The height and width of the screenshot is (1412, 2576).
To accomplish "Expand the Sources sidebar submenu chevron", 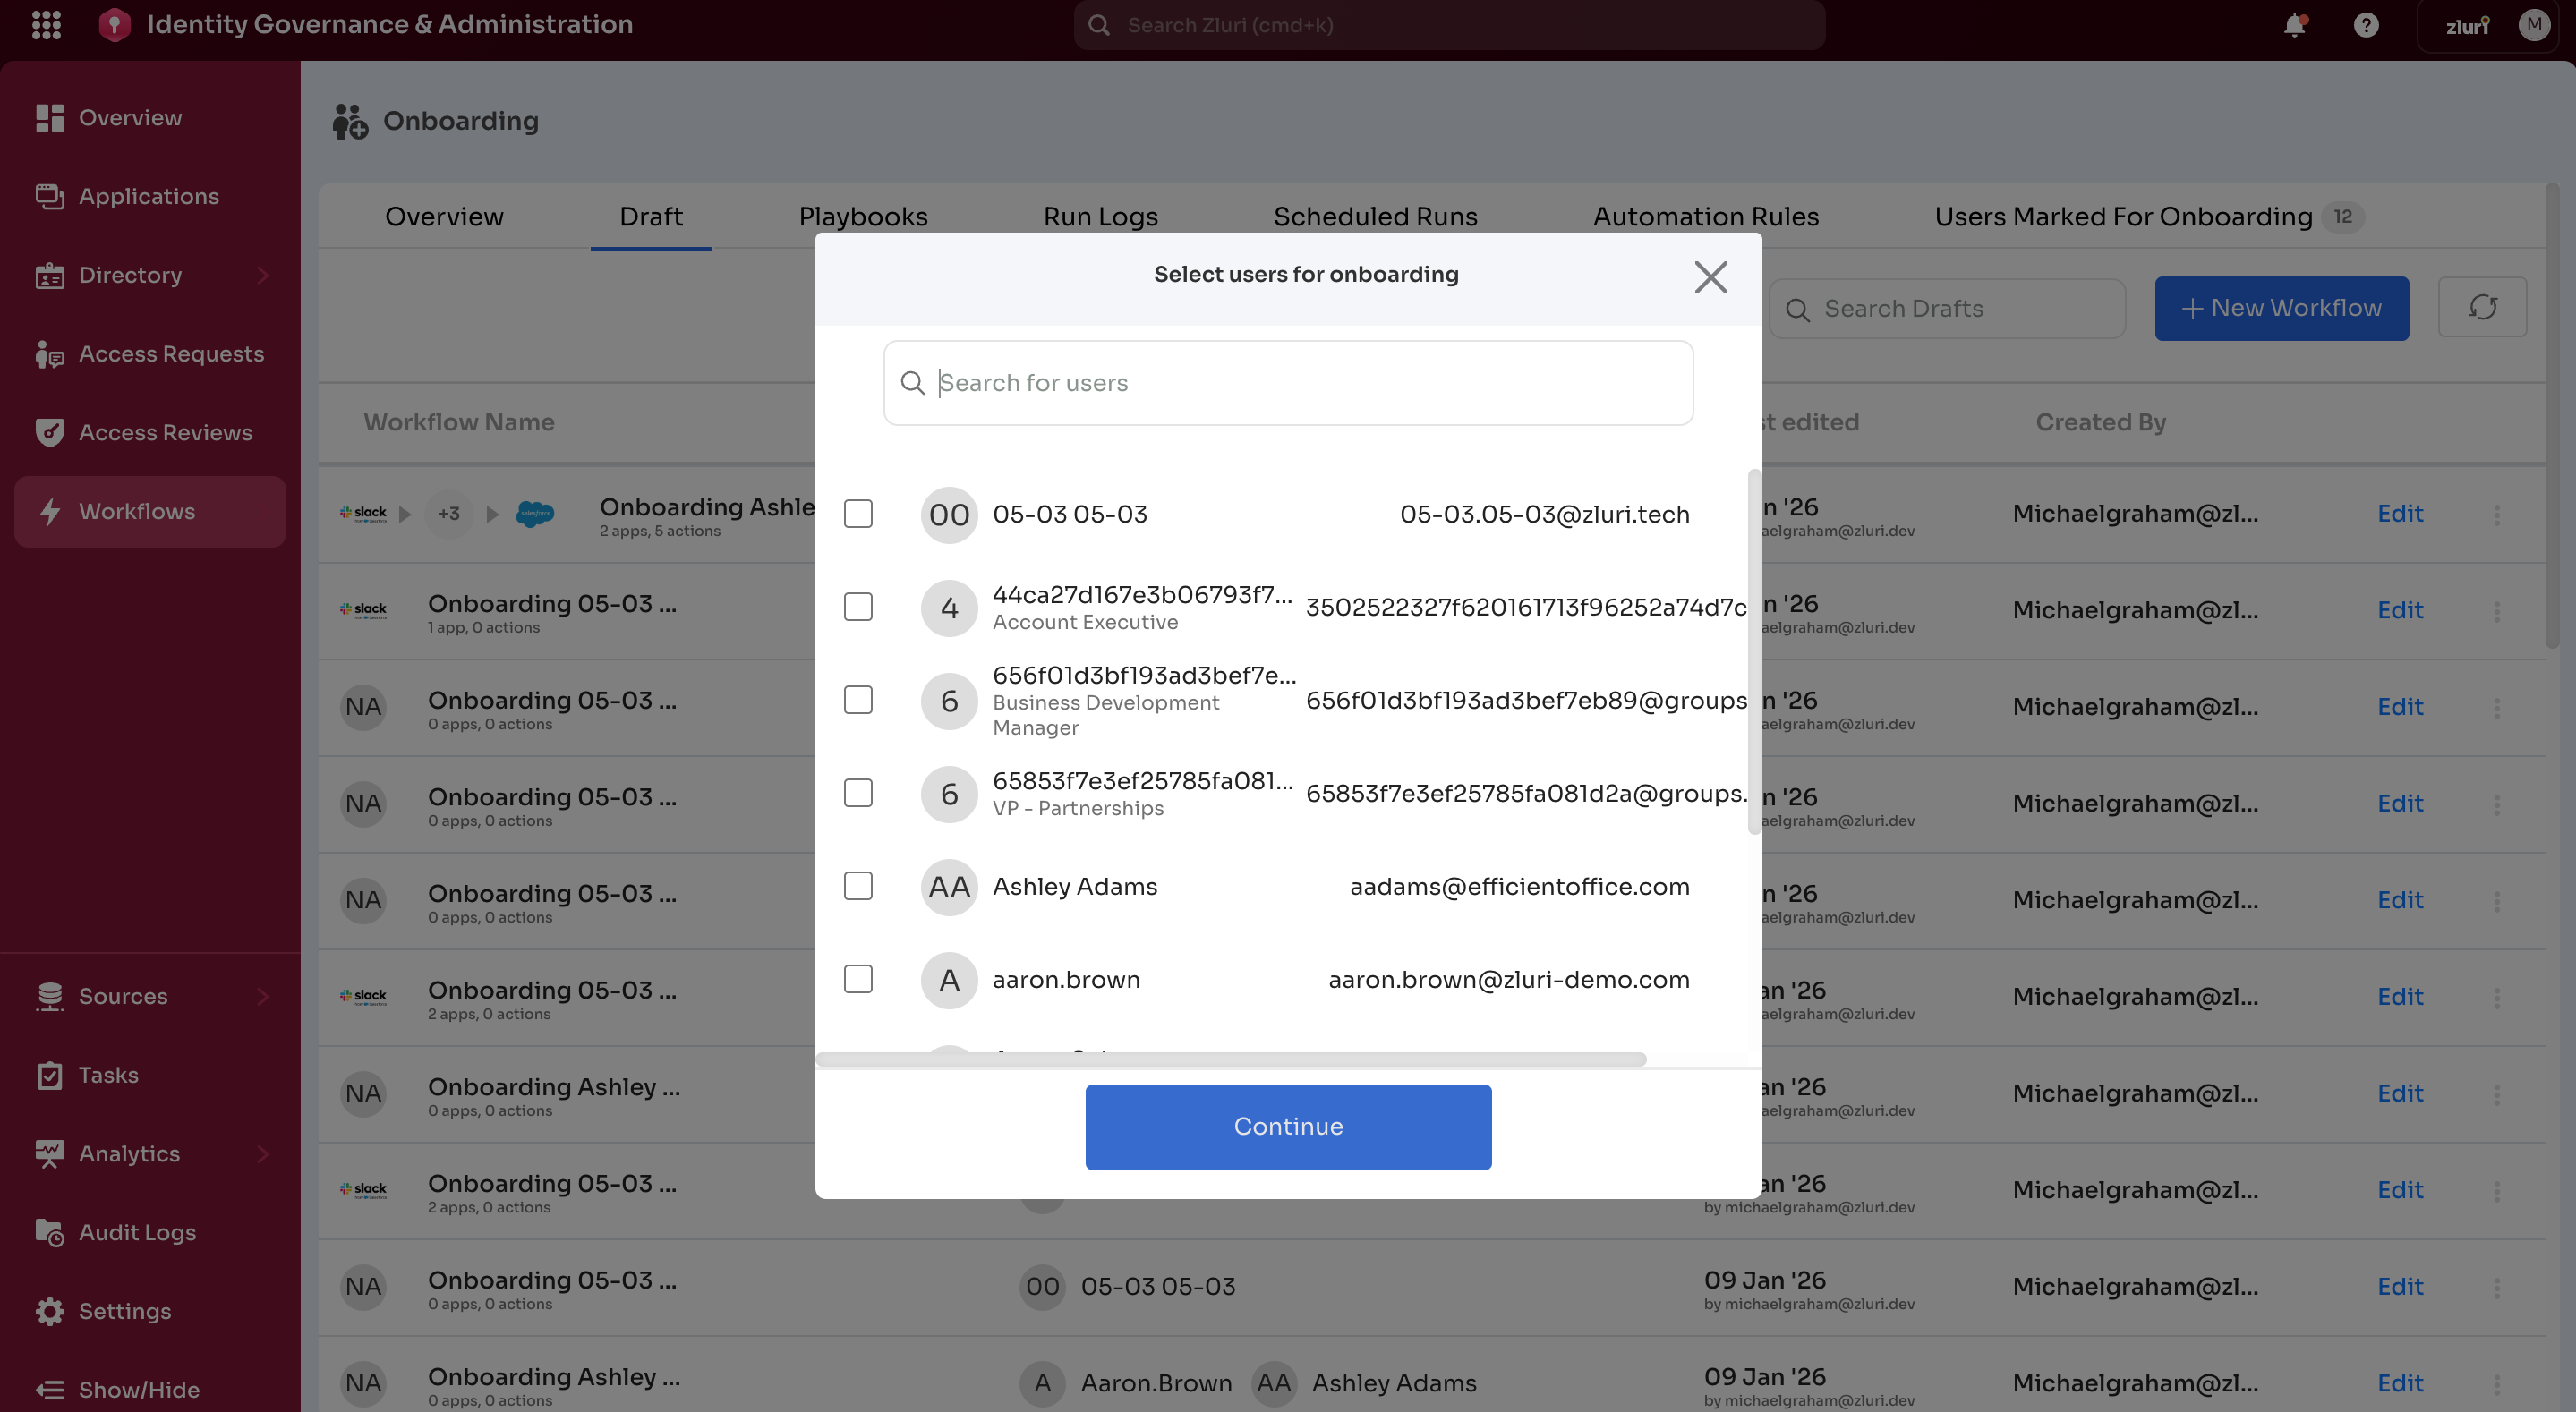I will (x=263, y=996).
